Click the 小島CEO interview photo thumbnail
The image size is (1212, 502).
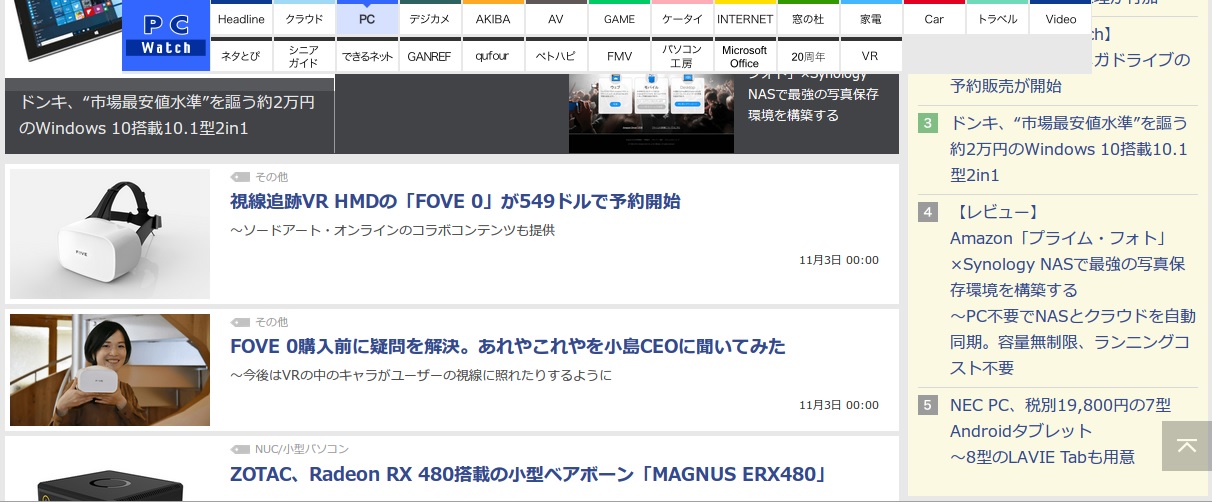pyautogui.click(x=110, y=370)
